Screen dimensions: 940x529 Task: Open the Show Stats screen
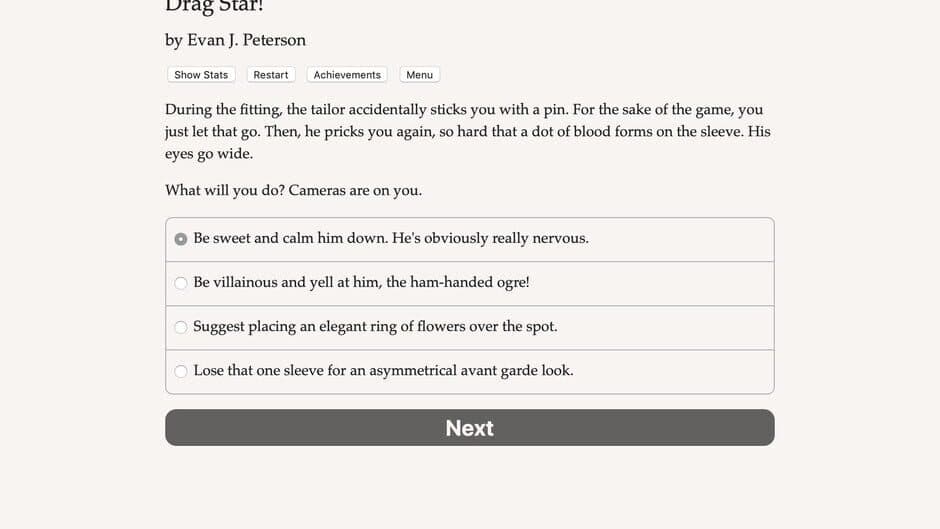pyautogui.click(x=201, y=75)
